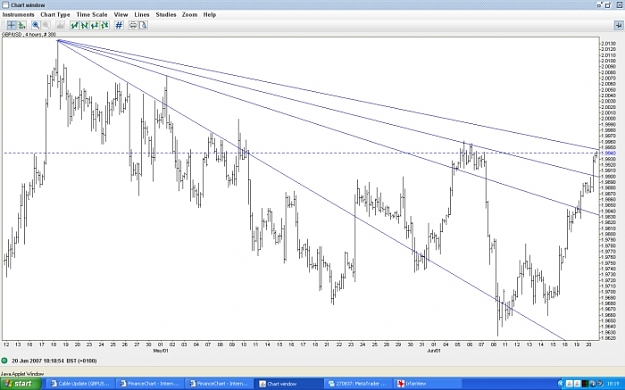This screenshot has height=390, width=625.
Task: Click the Chart window title bar icon
Action: (6, 5)
